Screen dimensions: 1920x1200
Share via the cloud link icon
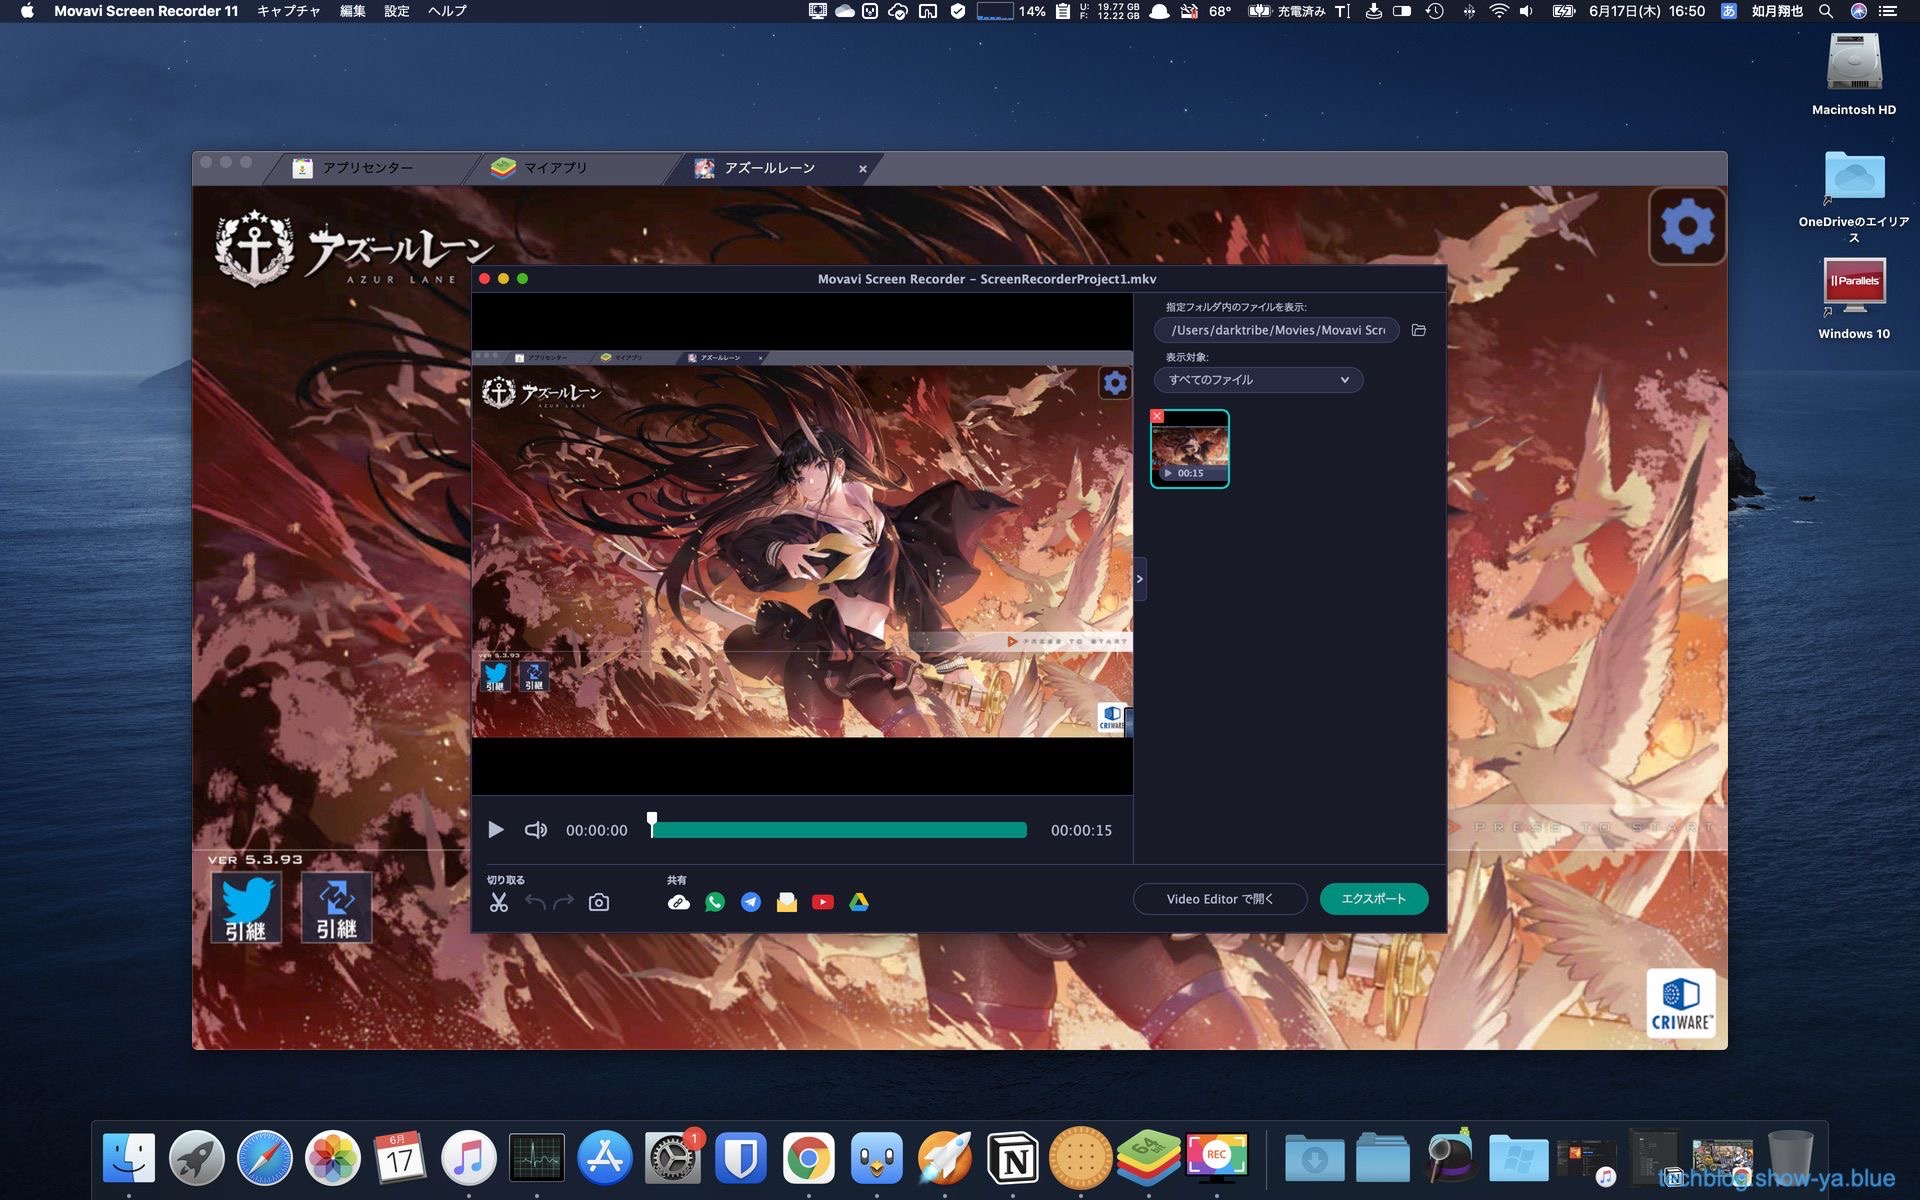(x=678, y=902)
